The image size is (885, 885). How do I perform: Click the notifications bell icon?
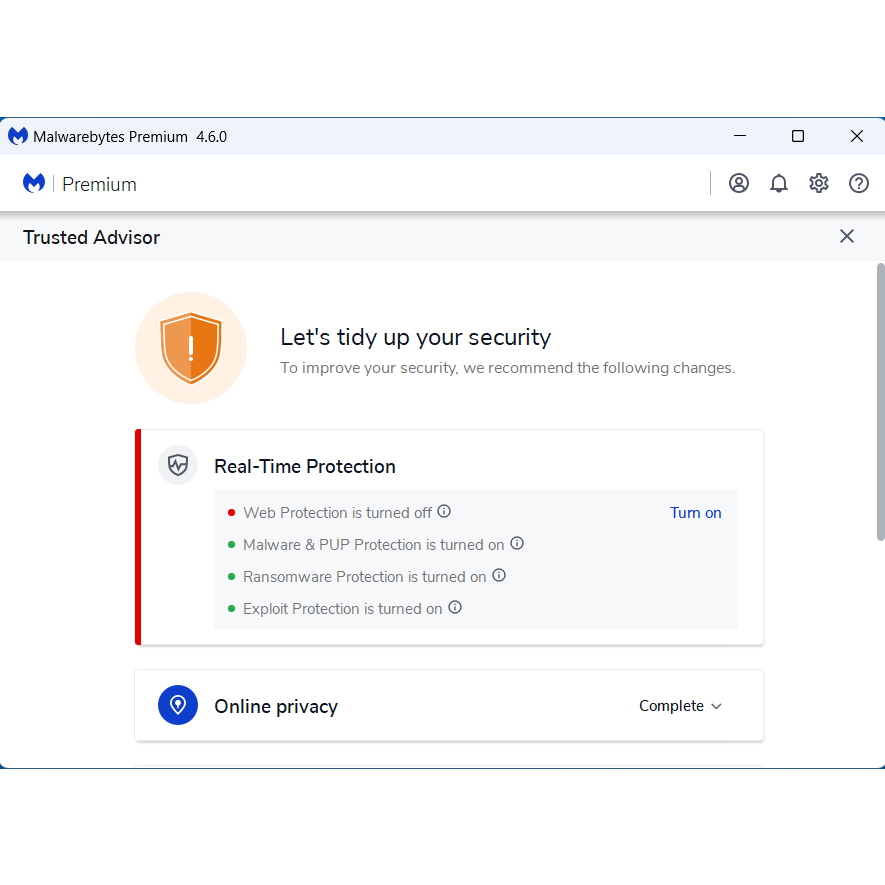pos(779,183)
